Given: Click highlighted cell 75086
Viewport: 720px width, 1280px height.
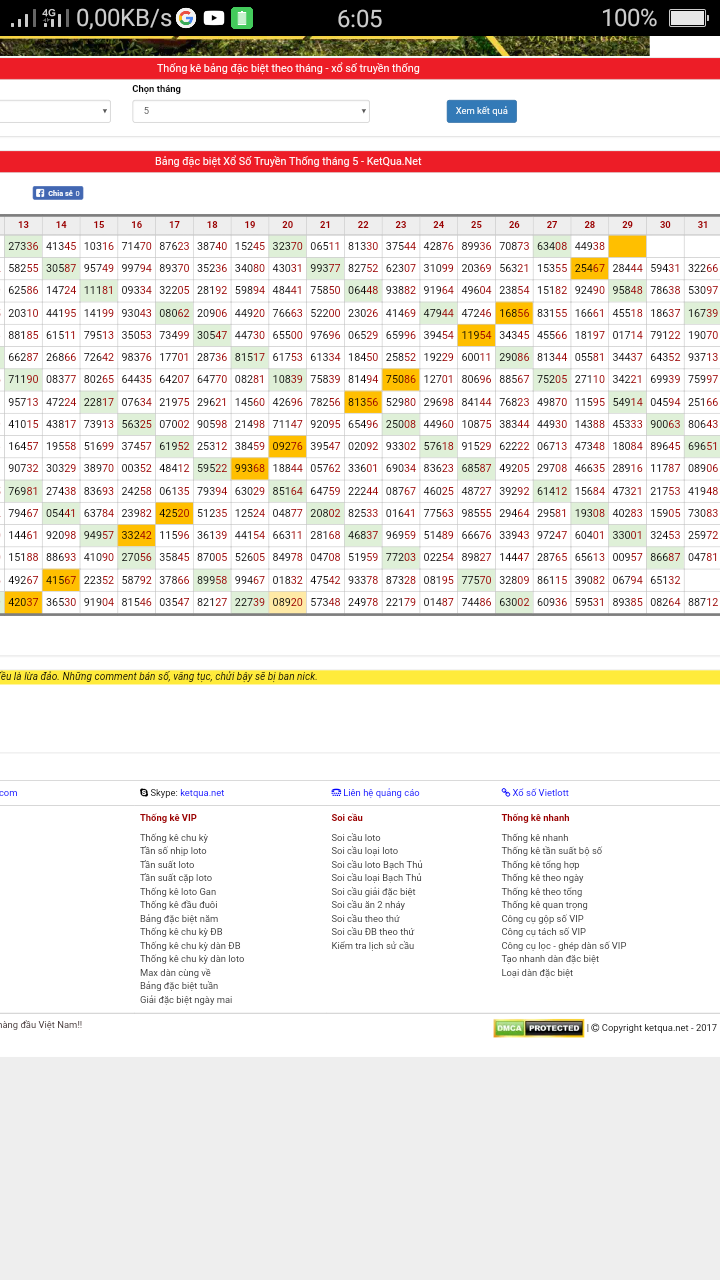Looking at the screenshot, I should point(401,379).
